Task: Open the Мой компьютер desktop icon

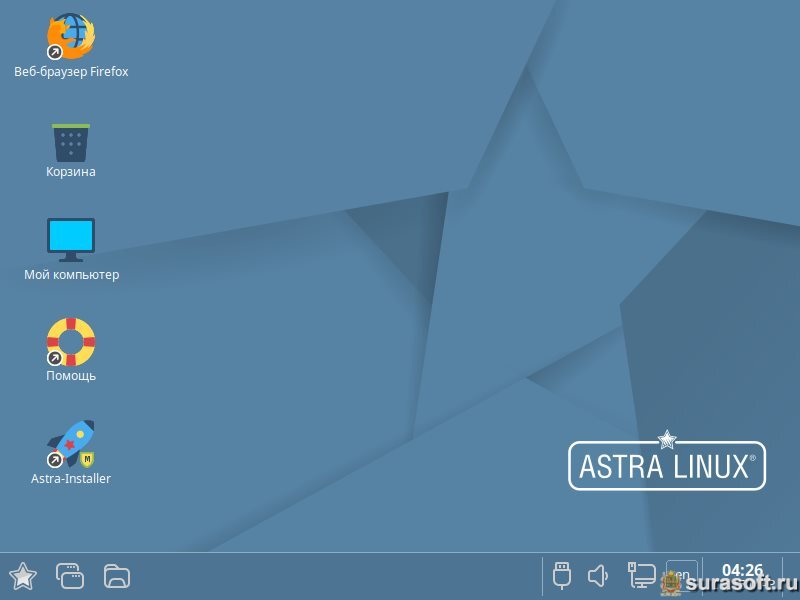Action: (x=71, y=240)
